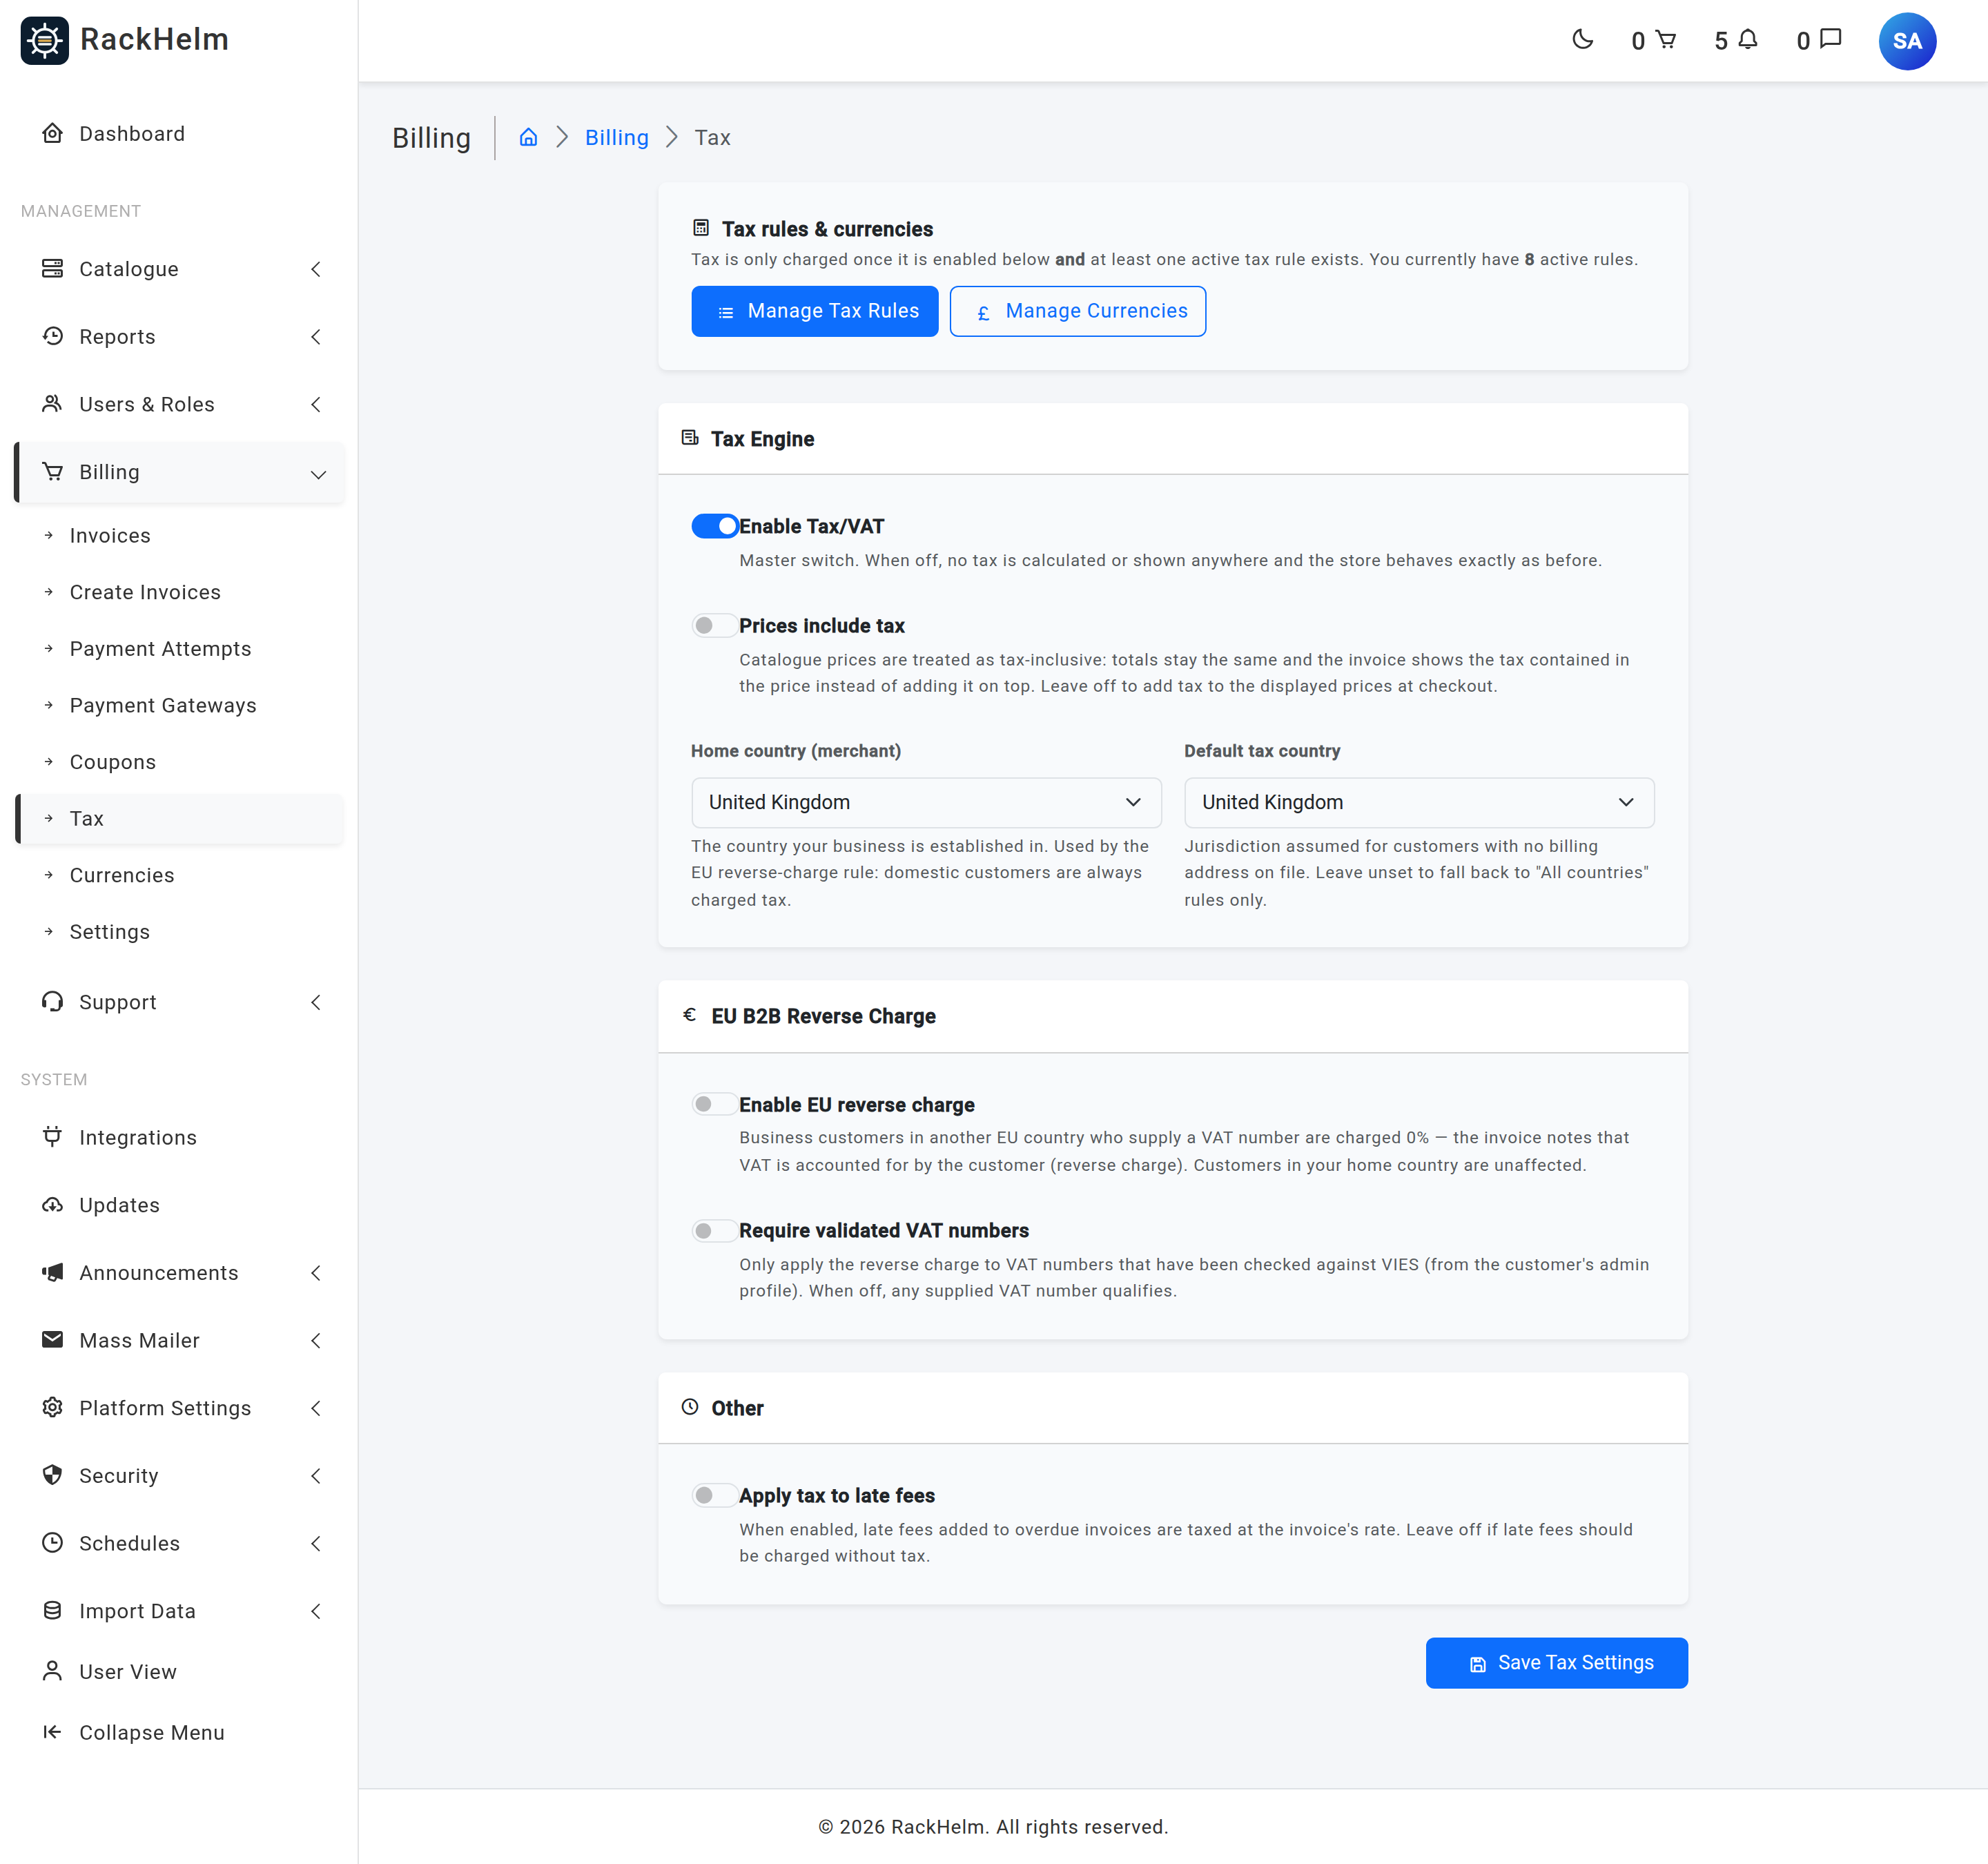Turn on Prices include tax switch
The width and height of the screenshot is (1988, 1864).
[x=715, y=626]
